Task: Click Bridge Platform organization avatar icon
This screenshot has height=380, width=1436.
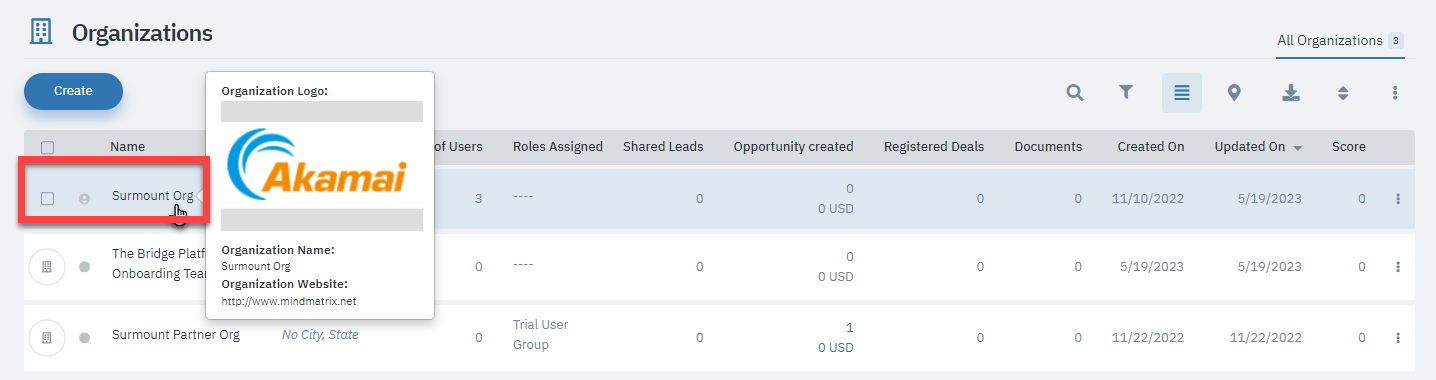Action: pos(47,266)
